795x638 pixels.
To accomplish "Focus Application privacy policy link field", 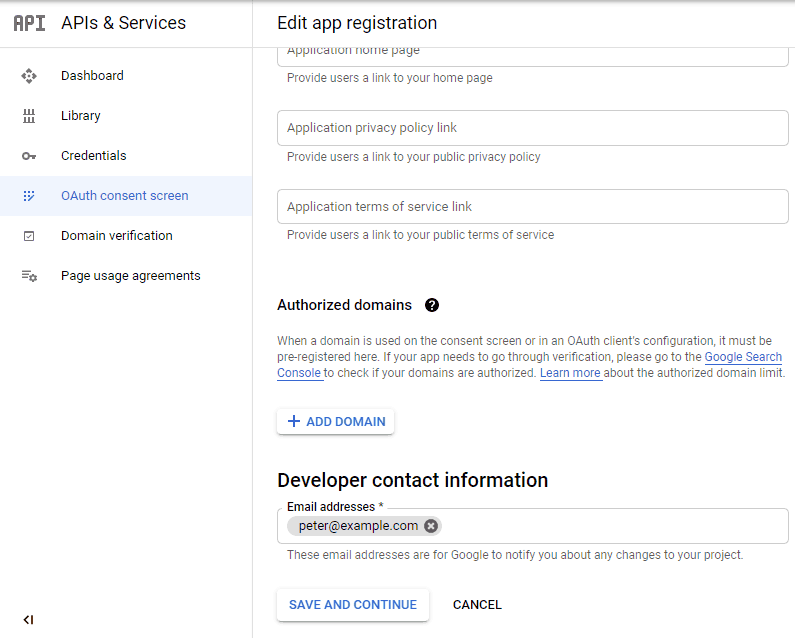I will pyautogui.click(x=533, y=128).
